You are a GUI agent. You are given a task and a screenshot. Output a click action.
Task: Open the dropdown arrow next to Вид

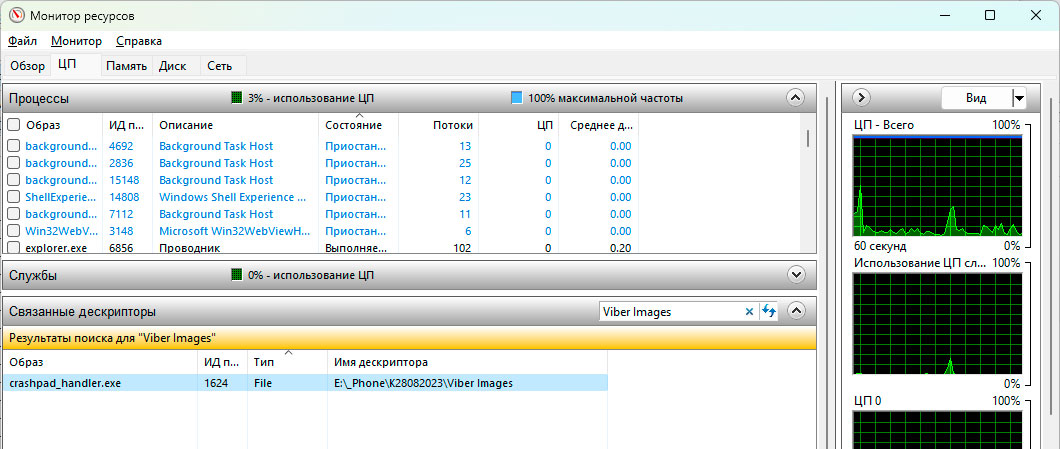coord(1019,98)
